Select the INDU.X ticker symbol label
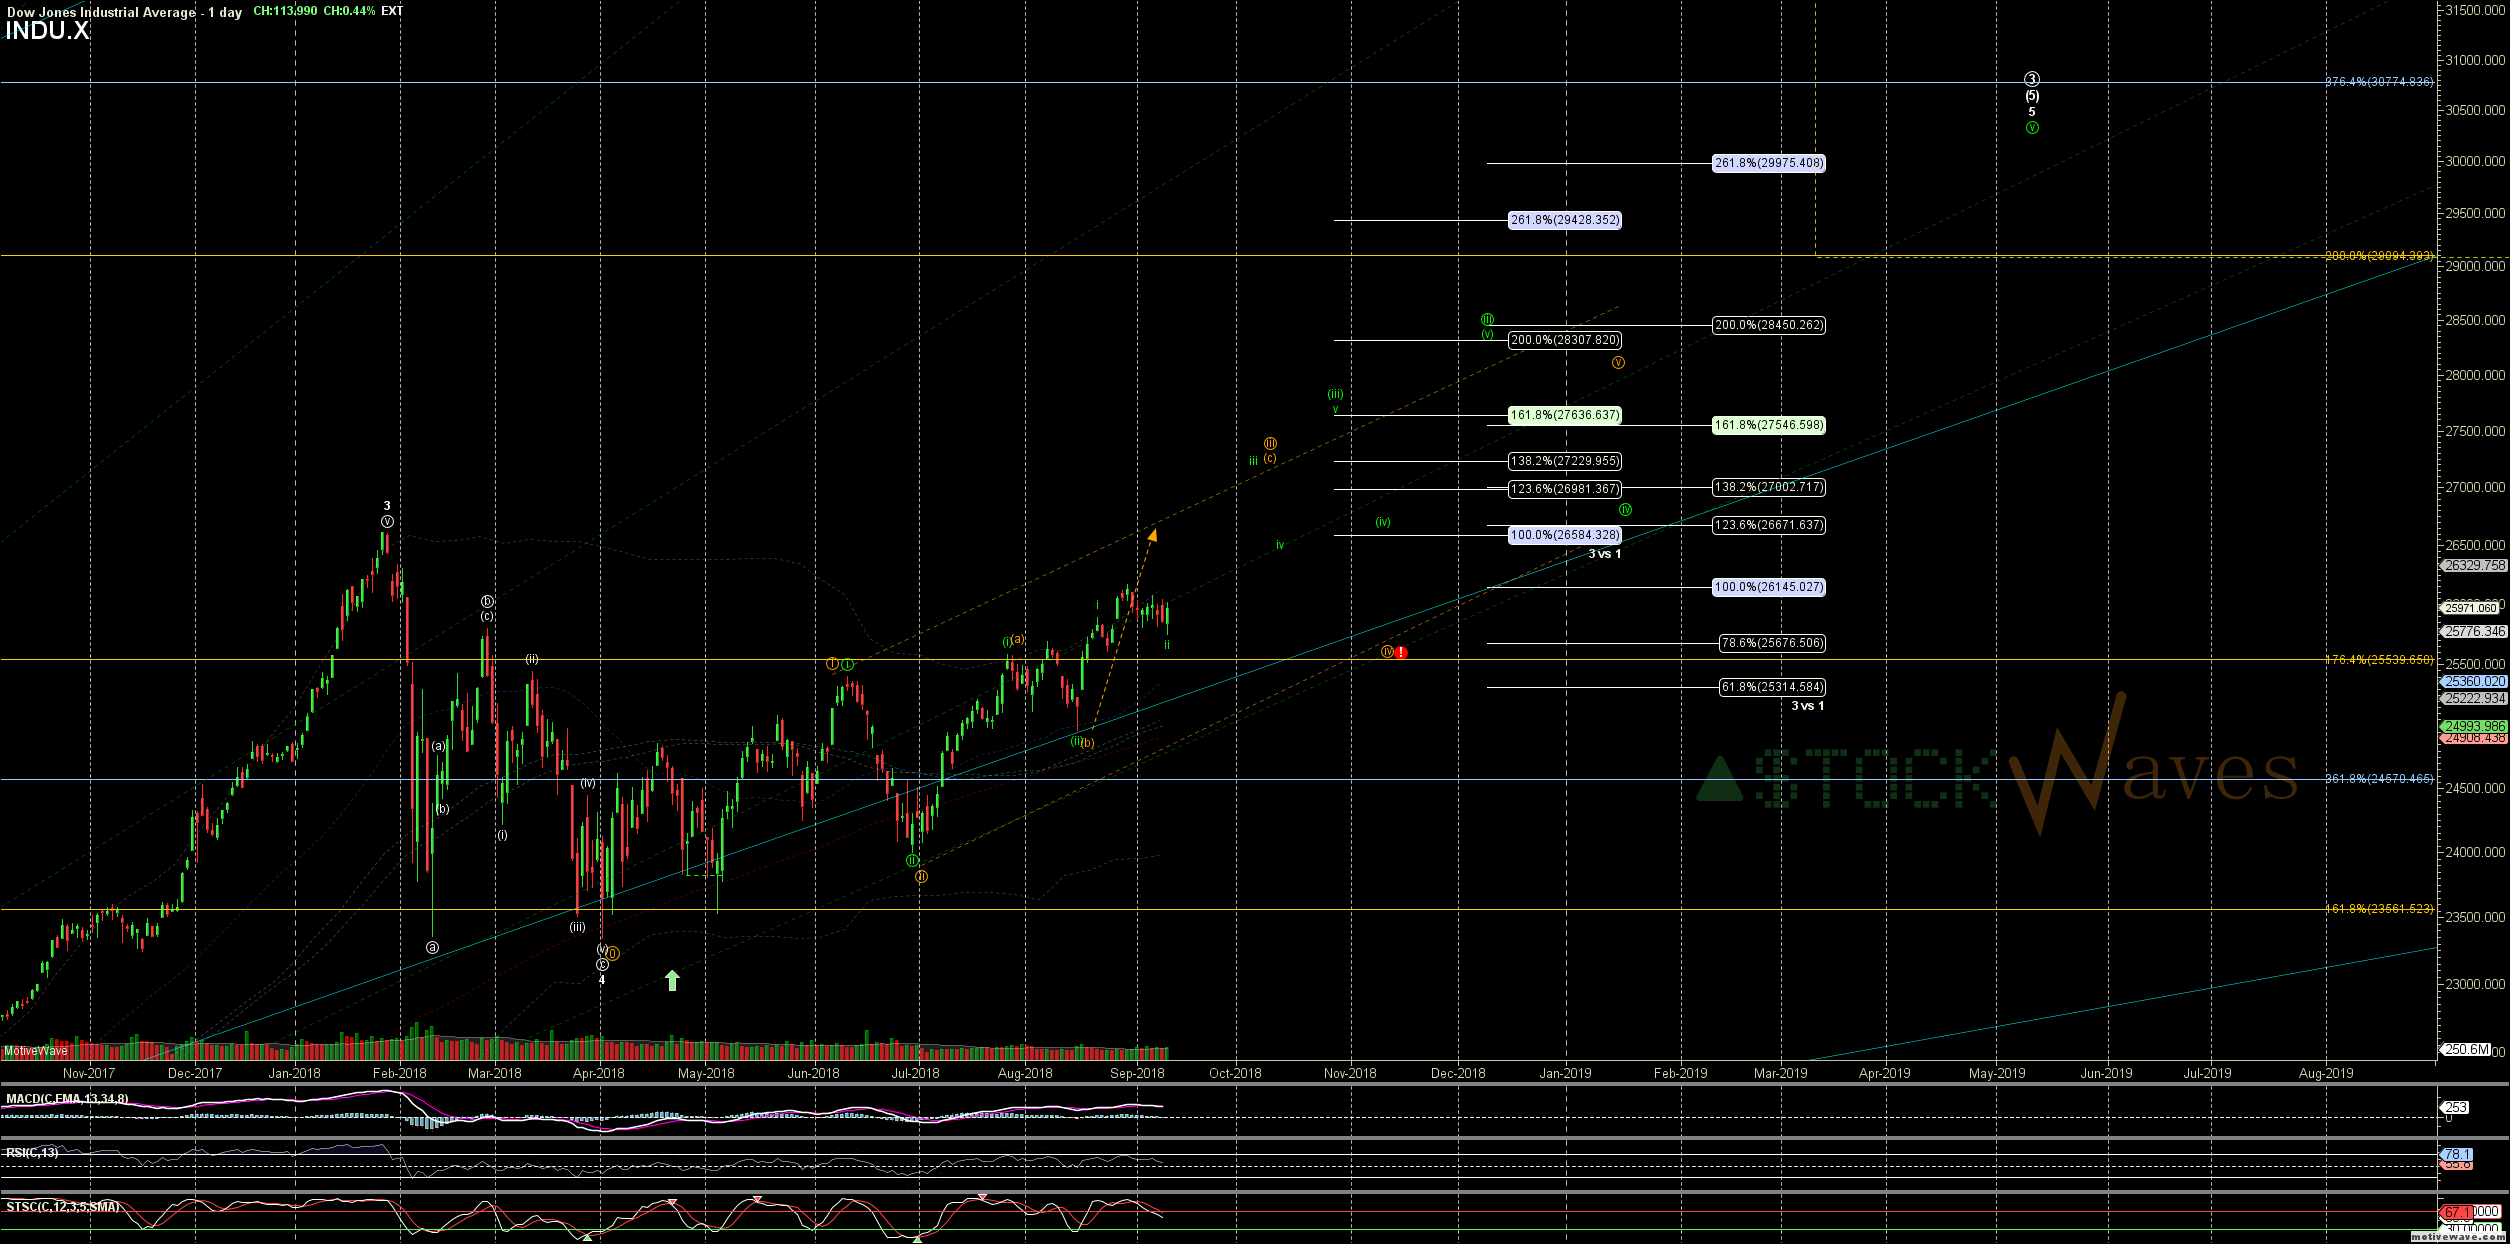Screen dimensions: 2510x1244 click(x=47, y=31)
